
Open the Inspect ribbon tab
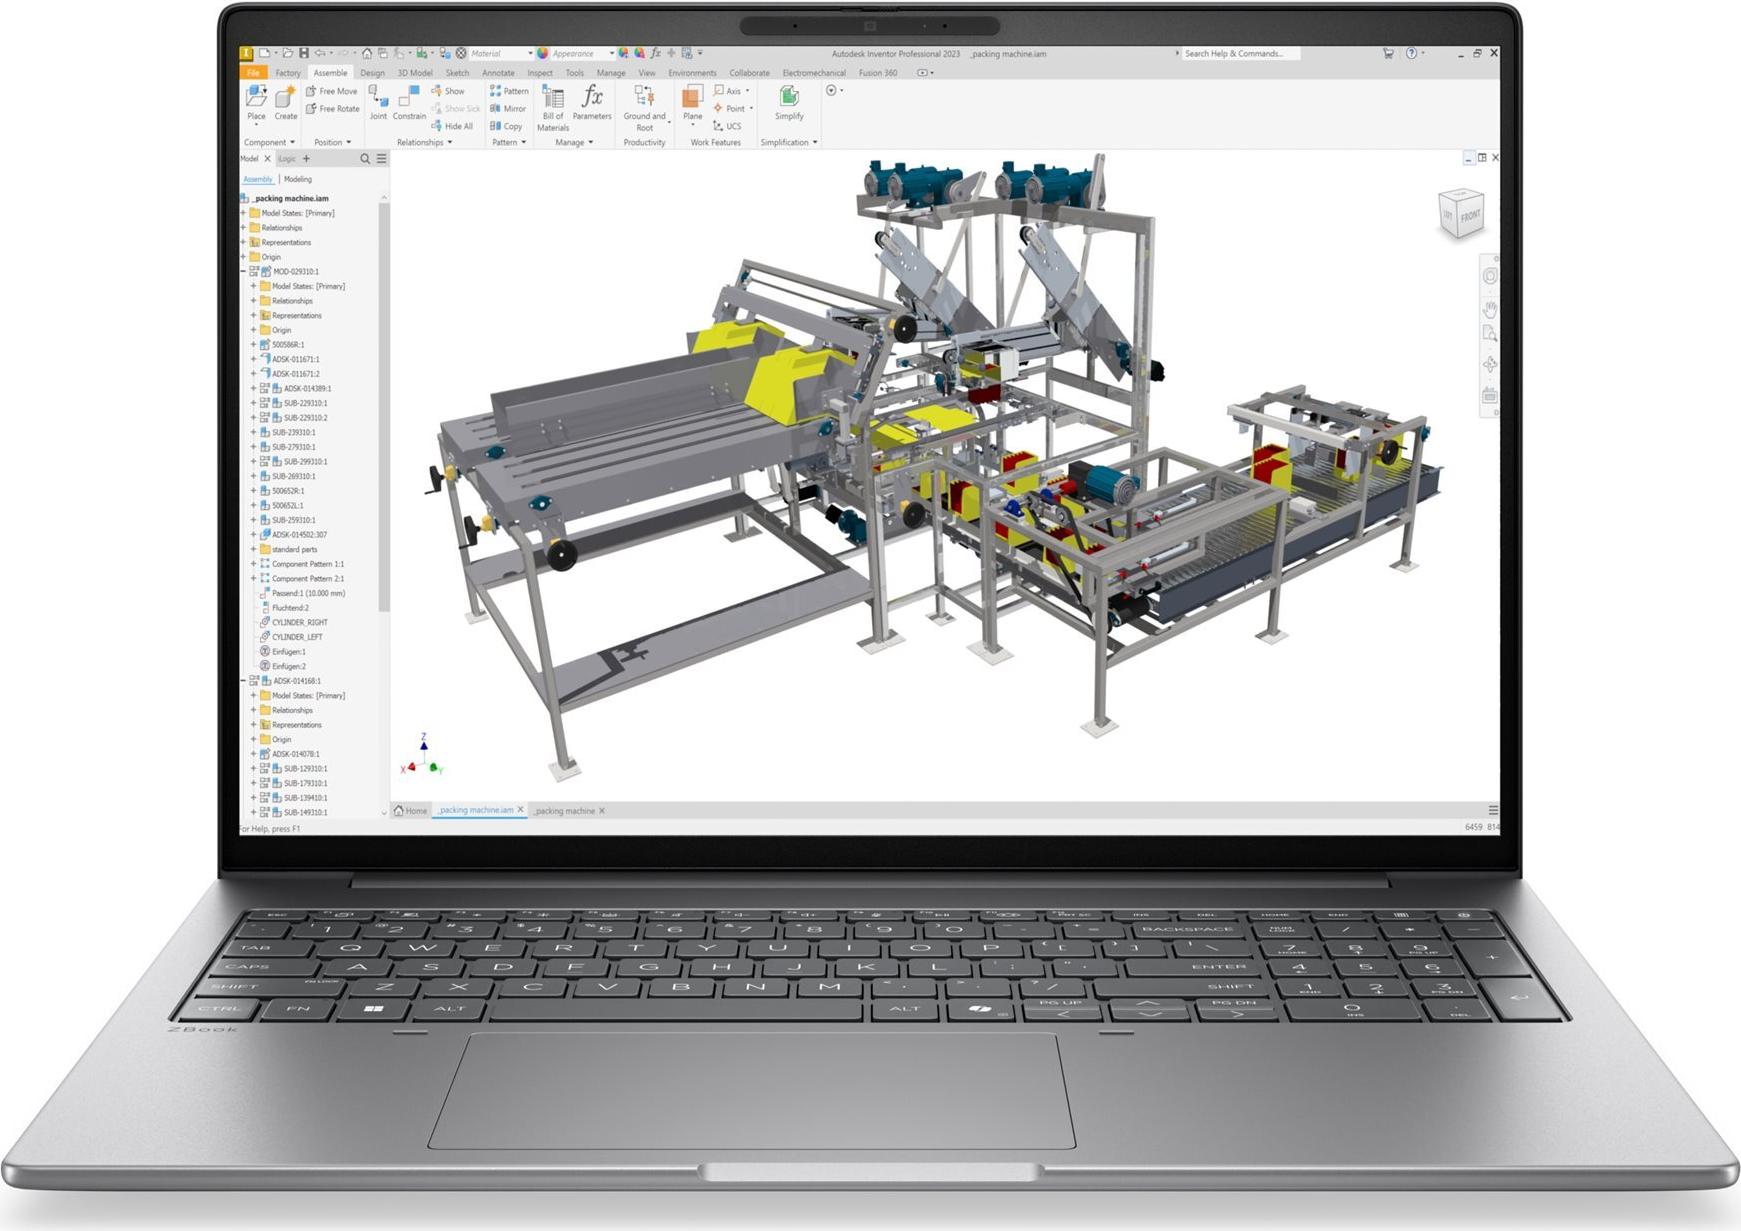540,73
